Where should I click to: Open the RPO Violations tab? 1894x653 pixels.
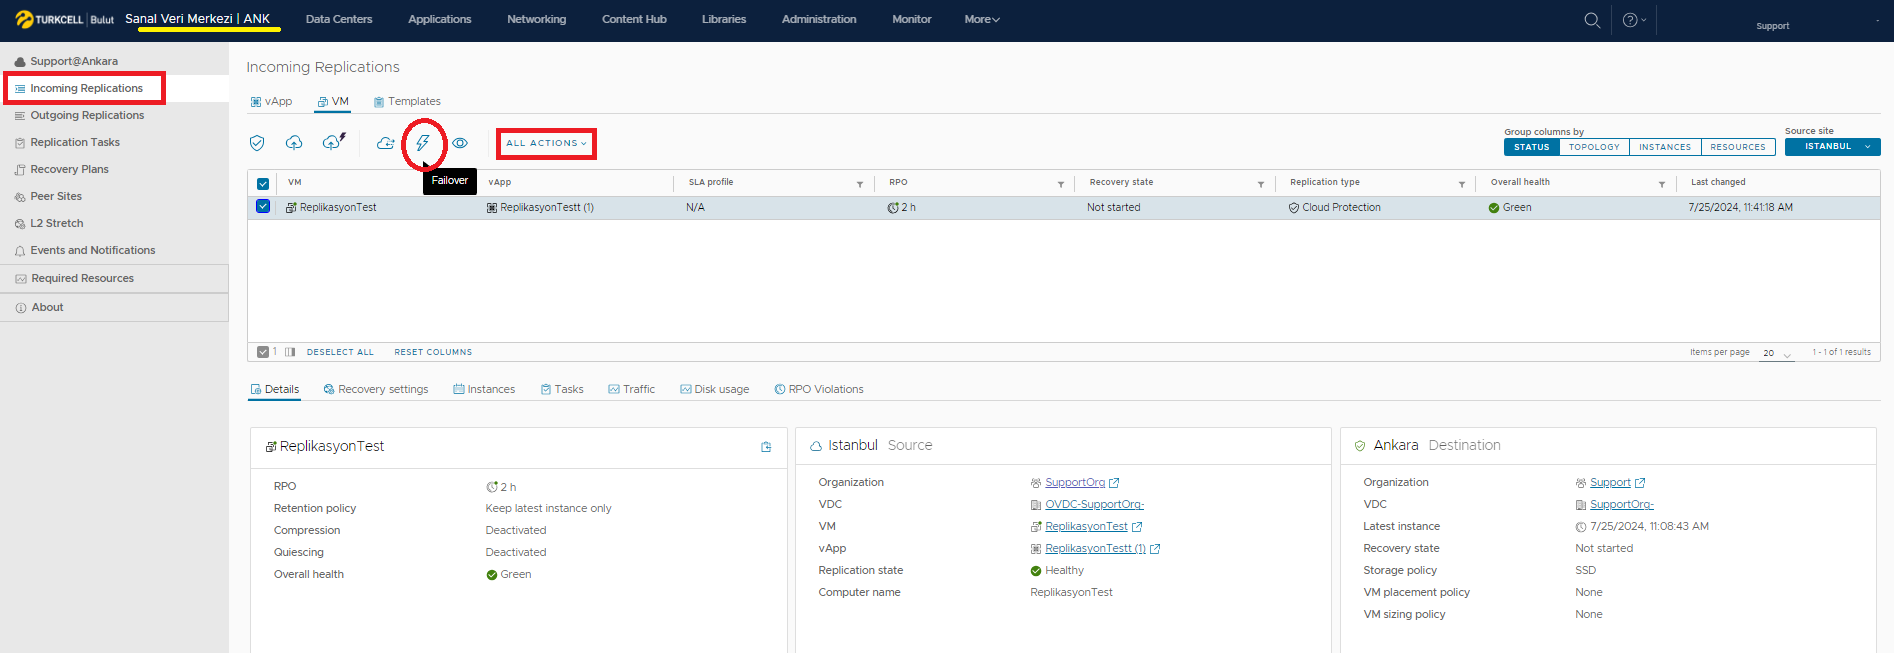pyautogui.click(x=819, y=390)
